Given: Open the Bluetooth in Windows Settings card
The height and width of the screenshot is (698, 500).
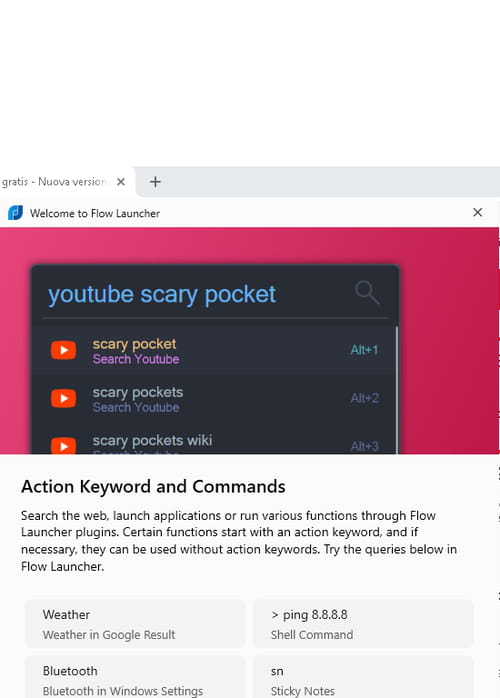Looking at the screenshot, I should click(x=135, y=678).
